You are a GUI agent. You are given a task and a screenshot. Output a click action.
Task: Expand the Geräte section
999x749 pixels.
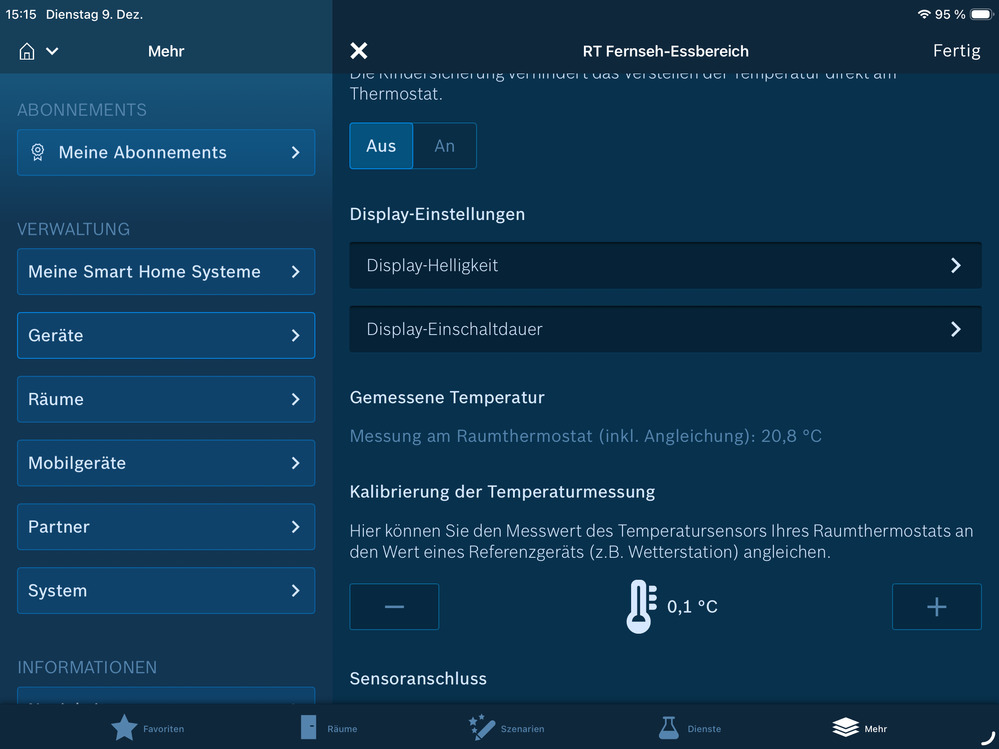166,335
